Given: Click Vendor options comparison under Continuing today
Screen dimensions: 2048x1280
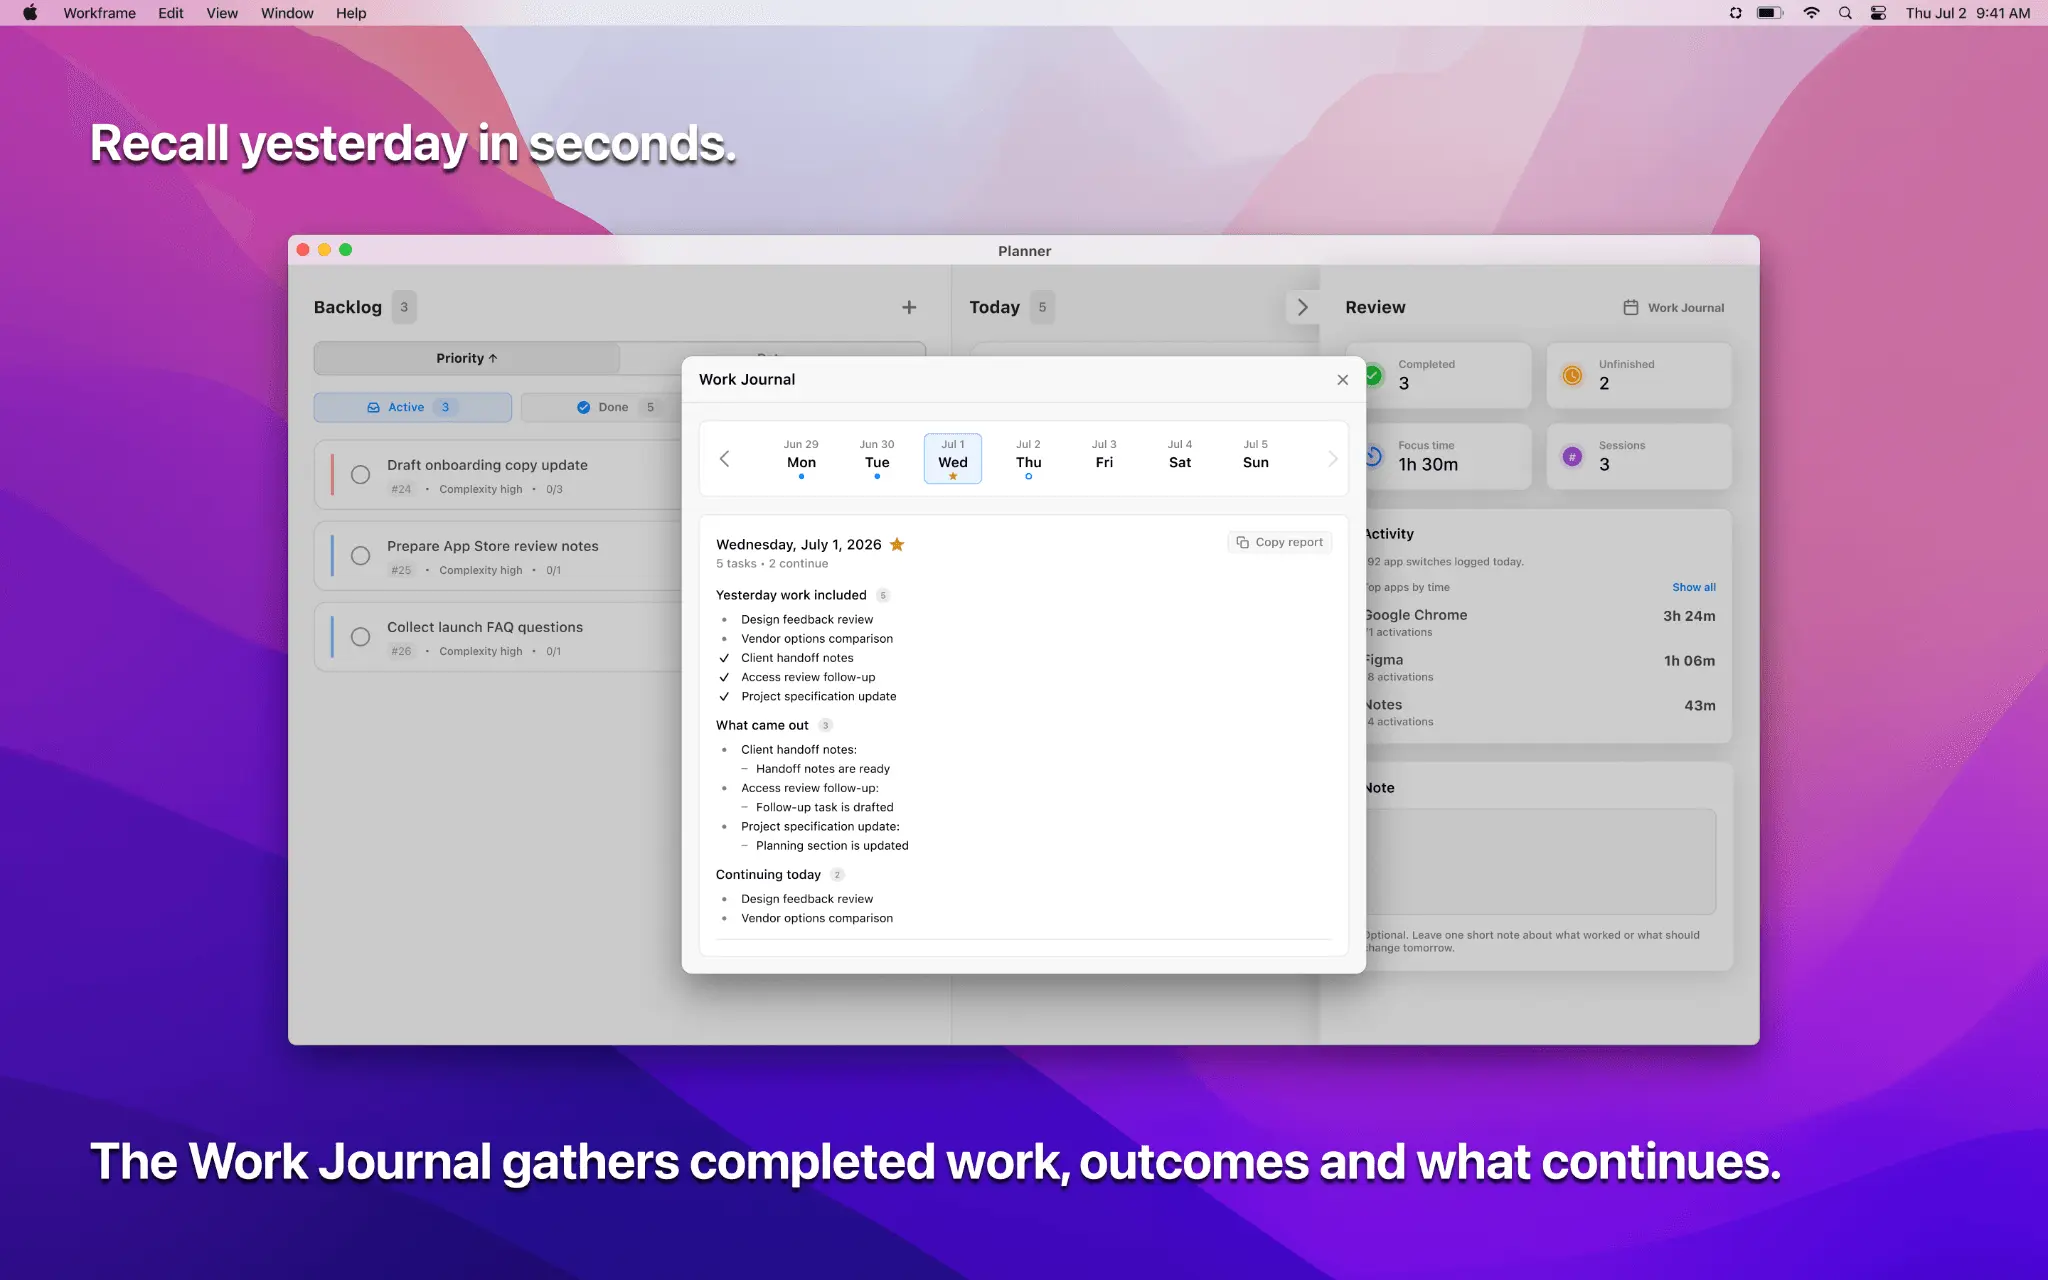Looking at the screenshot, I should 816,918.
